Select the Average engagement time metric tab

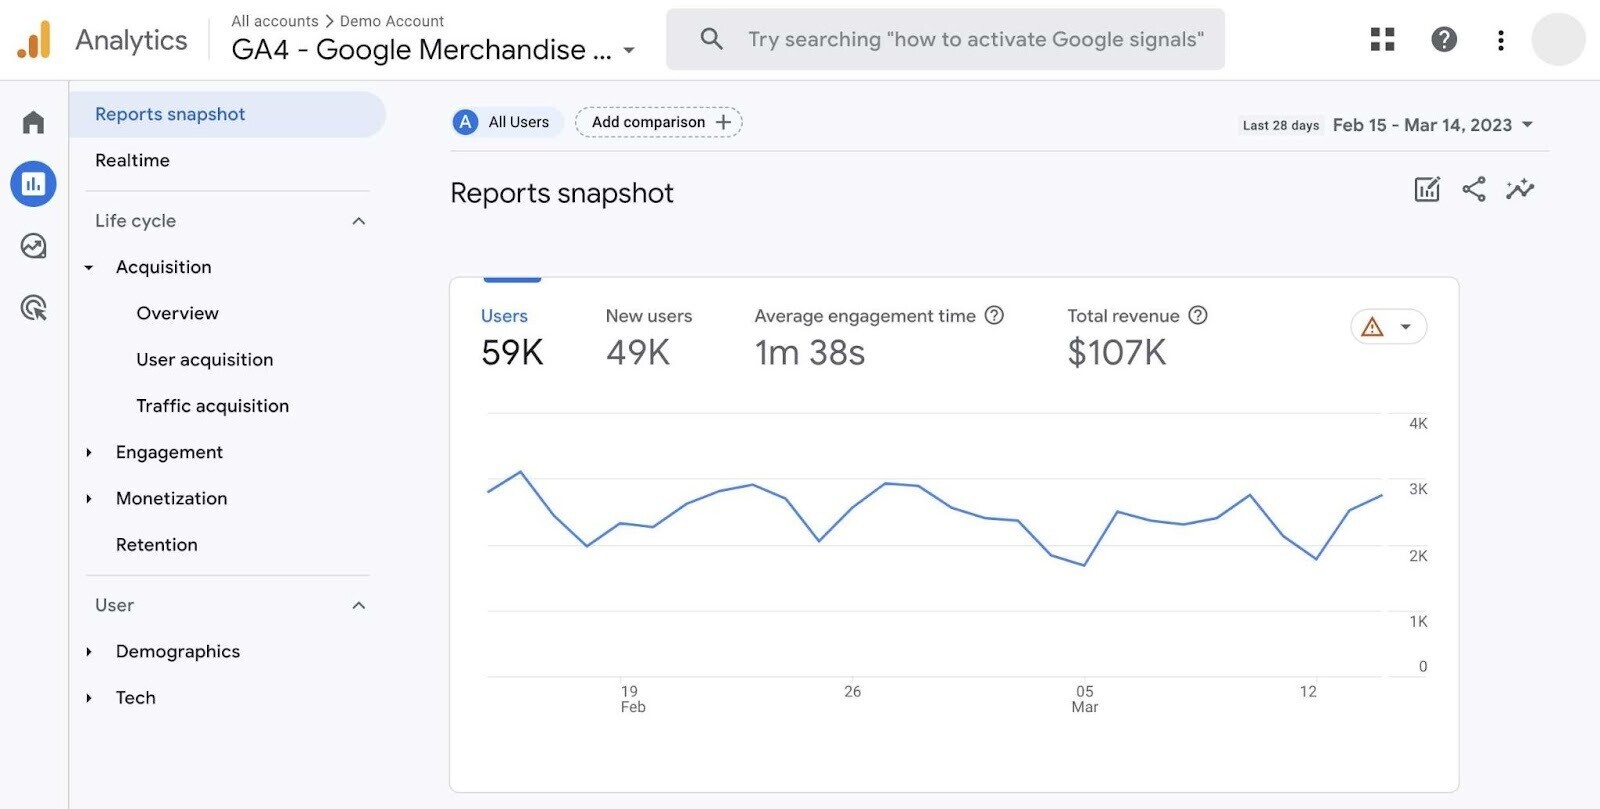[878, 336]
